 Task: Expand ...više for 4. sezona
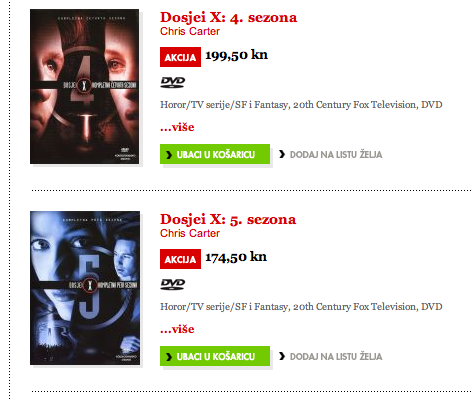click(x=177, y=127)
